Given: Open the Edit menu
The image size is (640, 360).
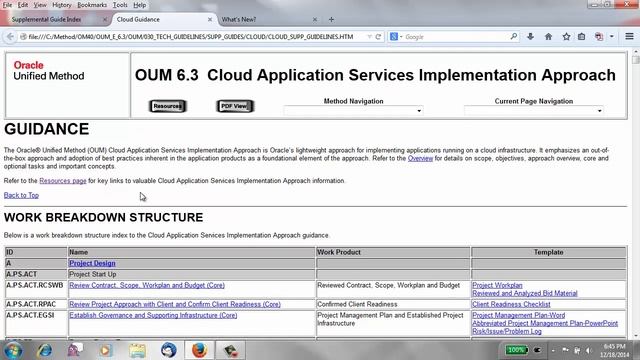Looking at the screenshot, I should (23, 5).
